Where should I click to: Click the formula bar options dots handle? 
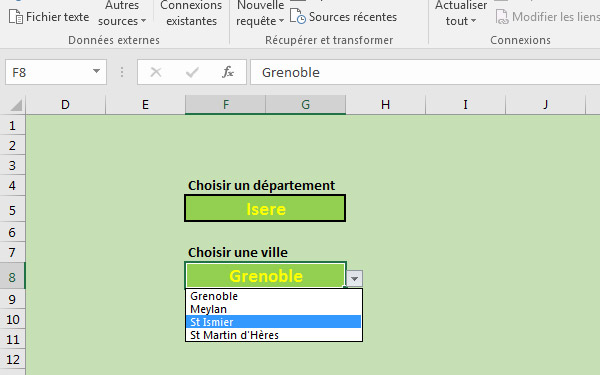click(x=122, y=72)
